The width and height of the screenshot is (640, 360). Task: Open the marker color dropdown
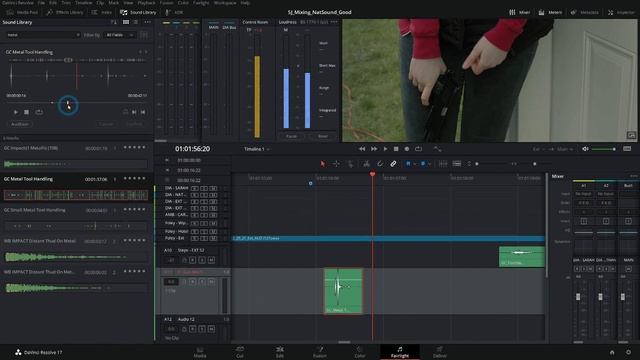(x=429, y=164)
